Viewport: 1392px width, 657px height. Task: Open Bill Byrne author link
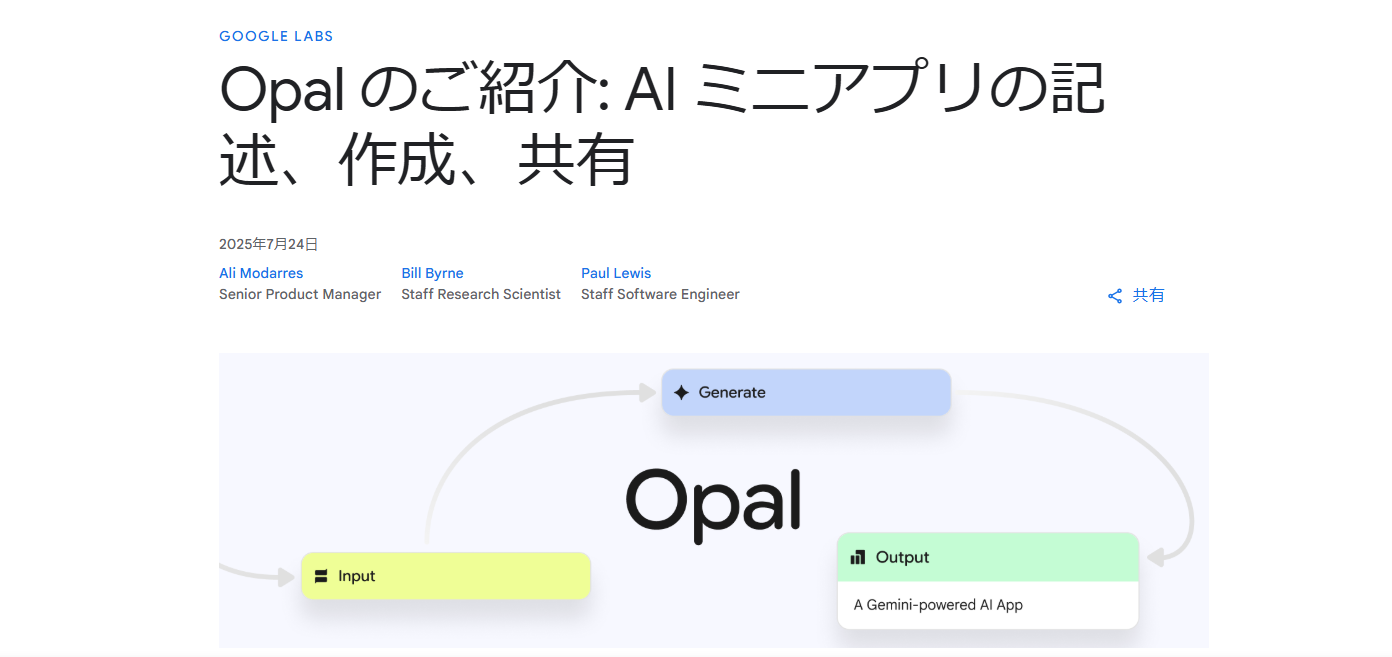click(x=432, y=273)
